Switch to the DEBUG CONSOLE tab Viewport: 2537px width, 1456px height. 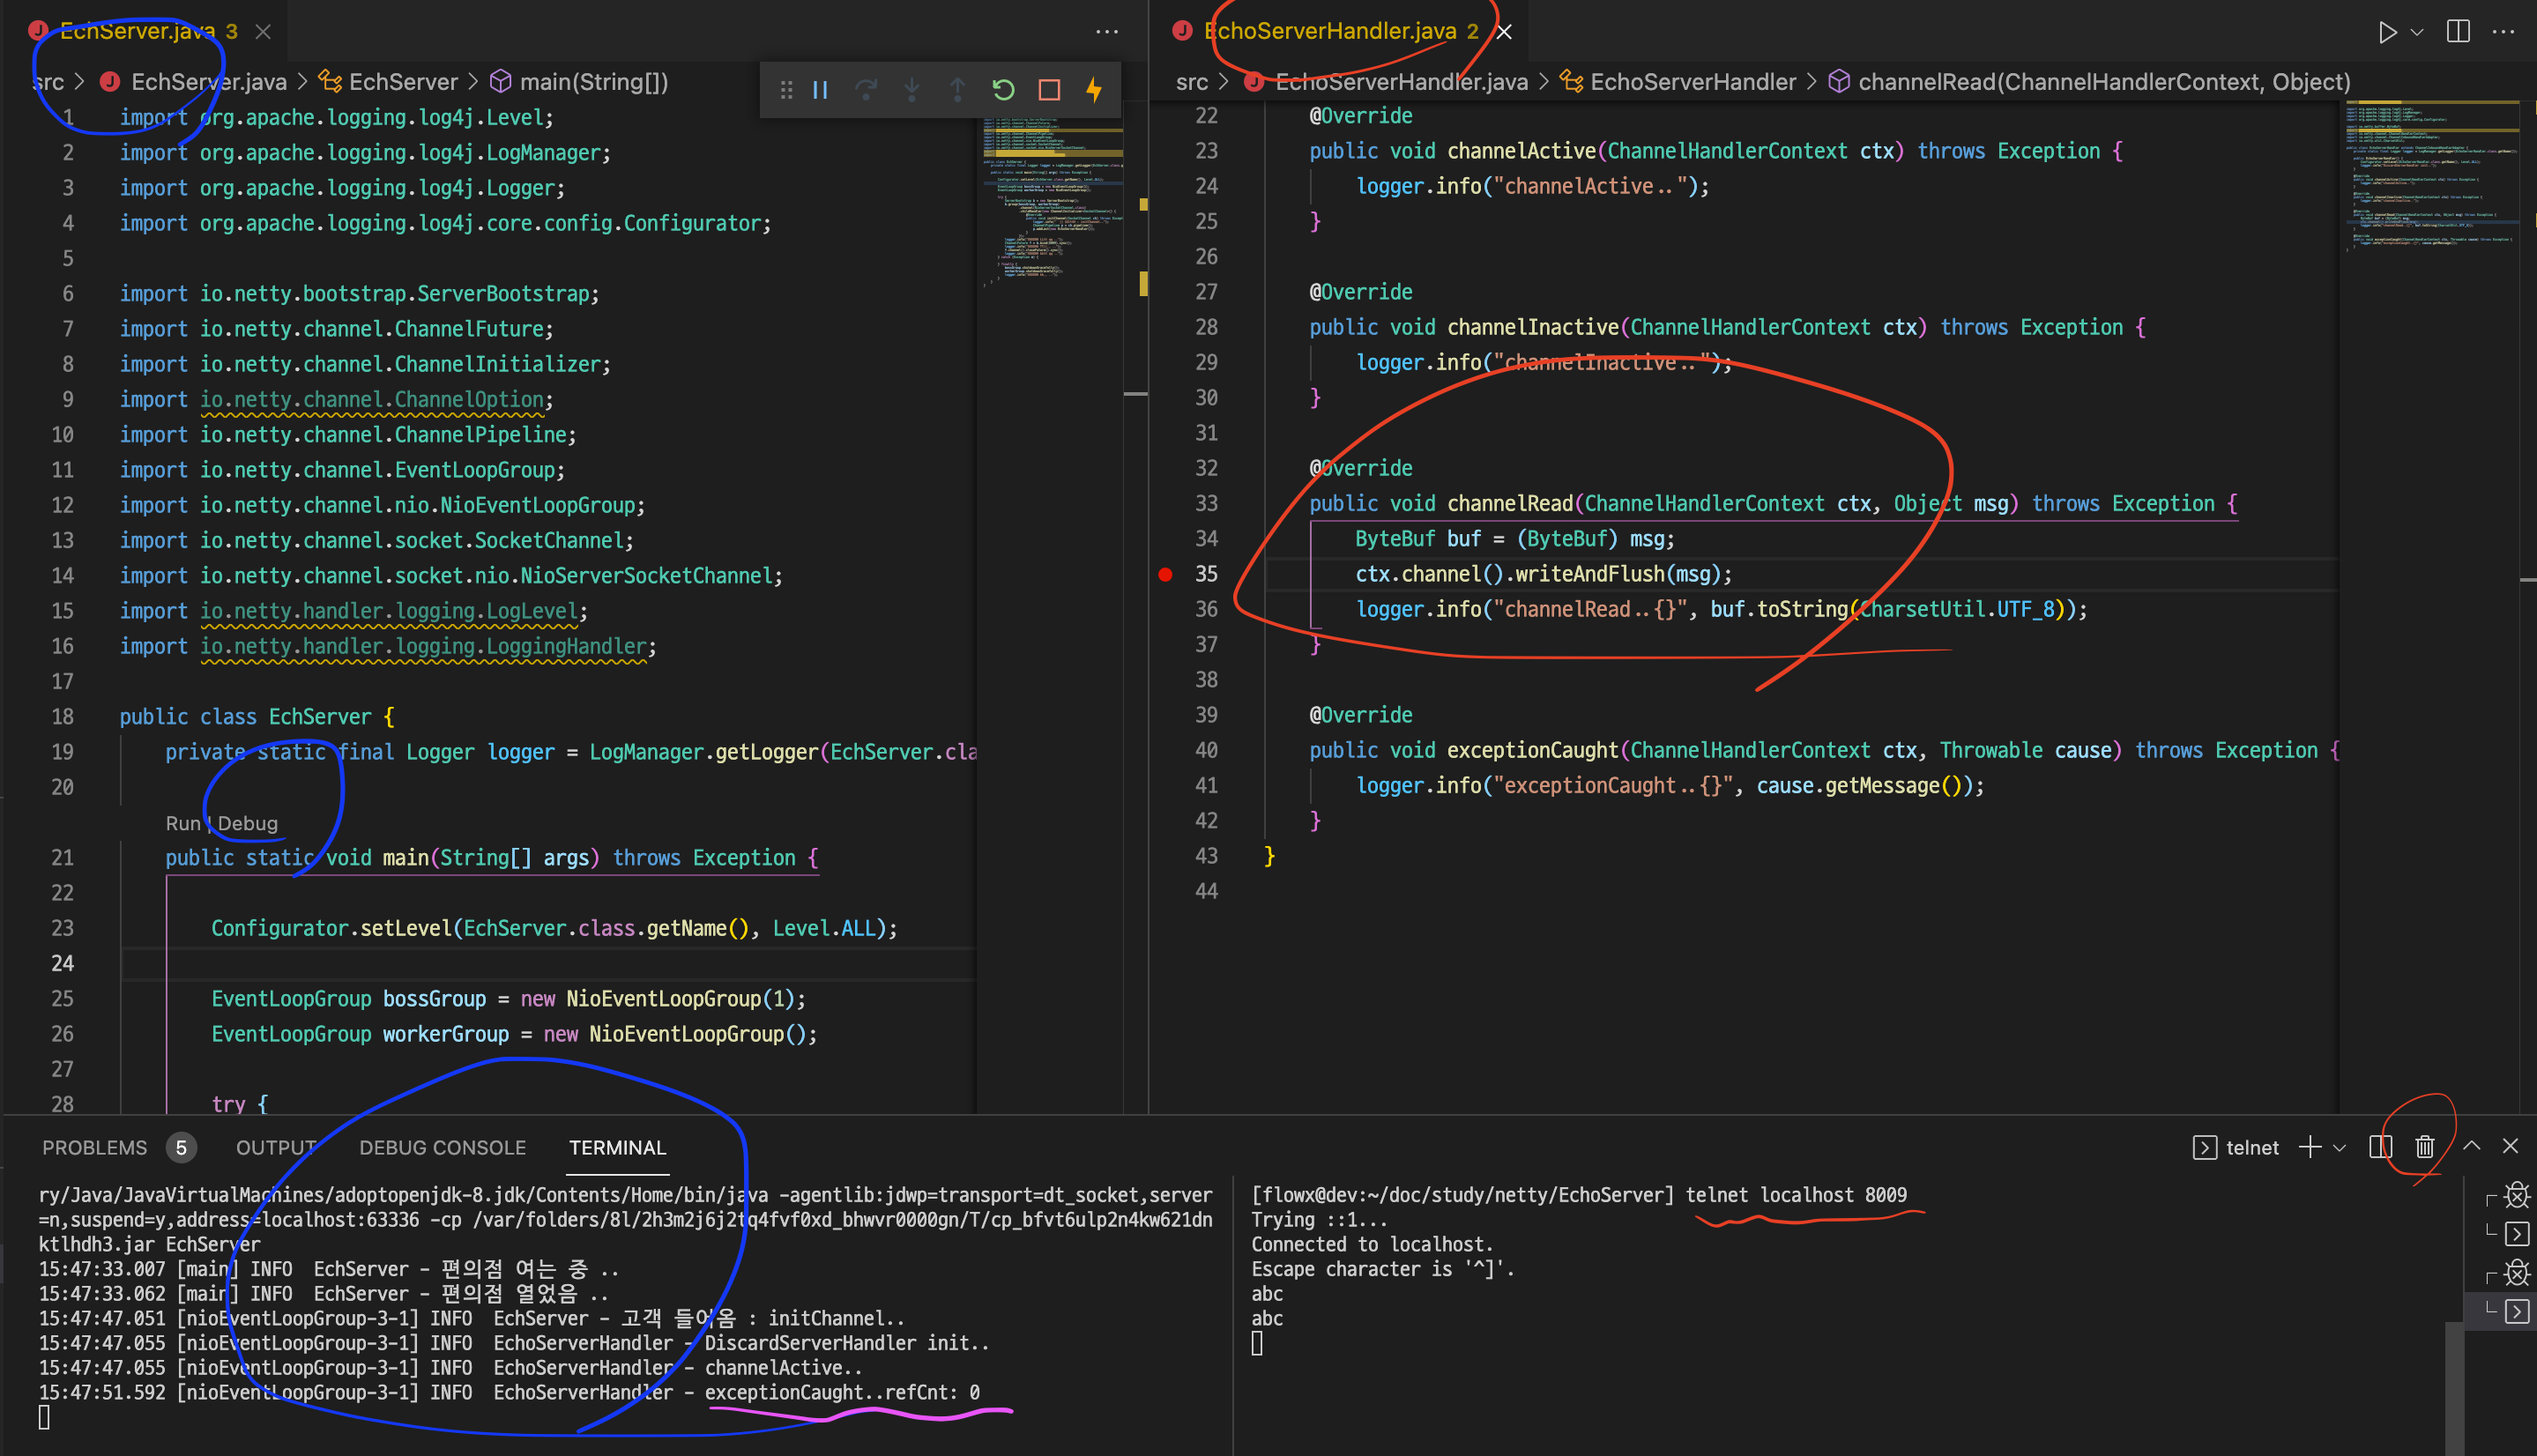click(x=442, y=1148)
